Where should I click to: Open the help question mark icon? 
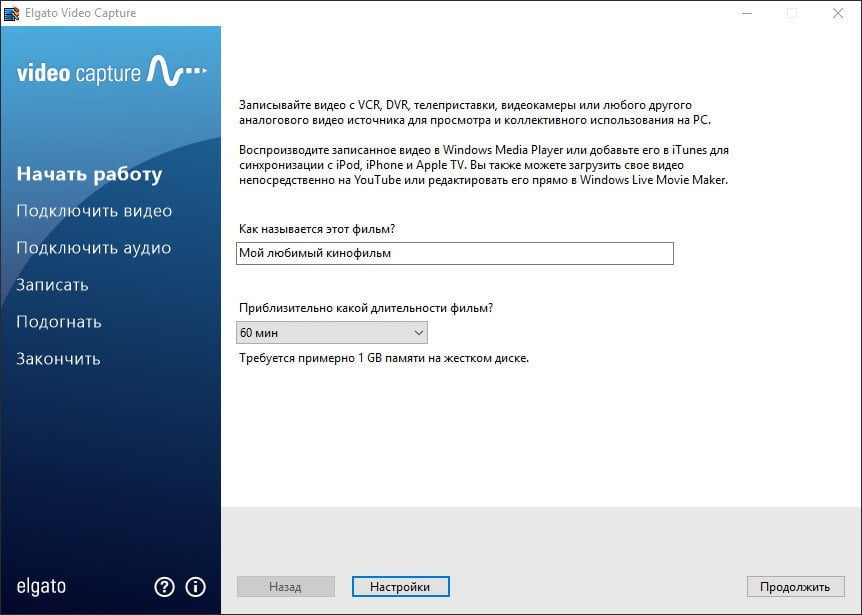tap(164, 587)
